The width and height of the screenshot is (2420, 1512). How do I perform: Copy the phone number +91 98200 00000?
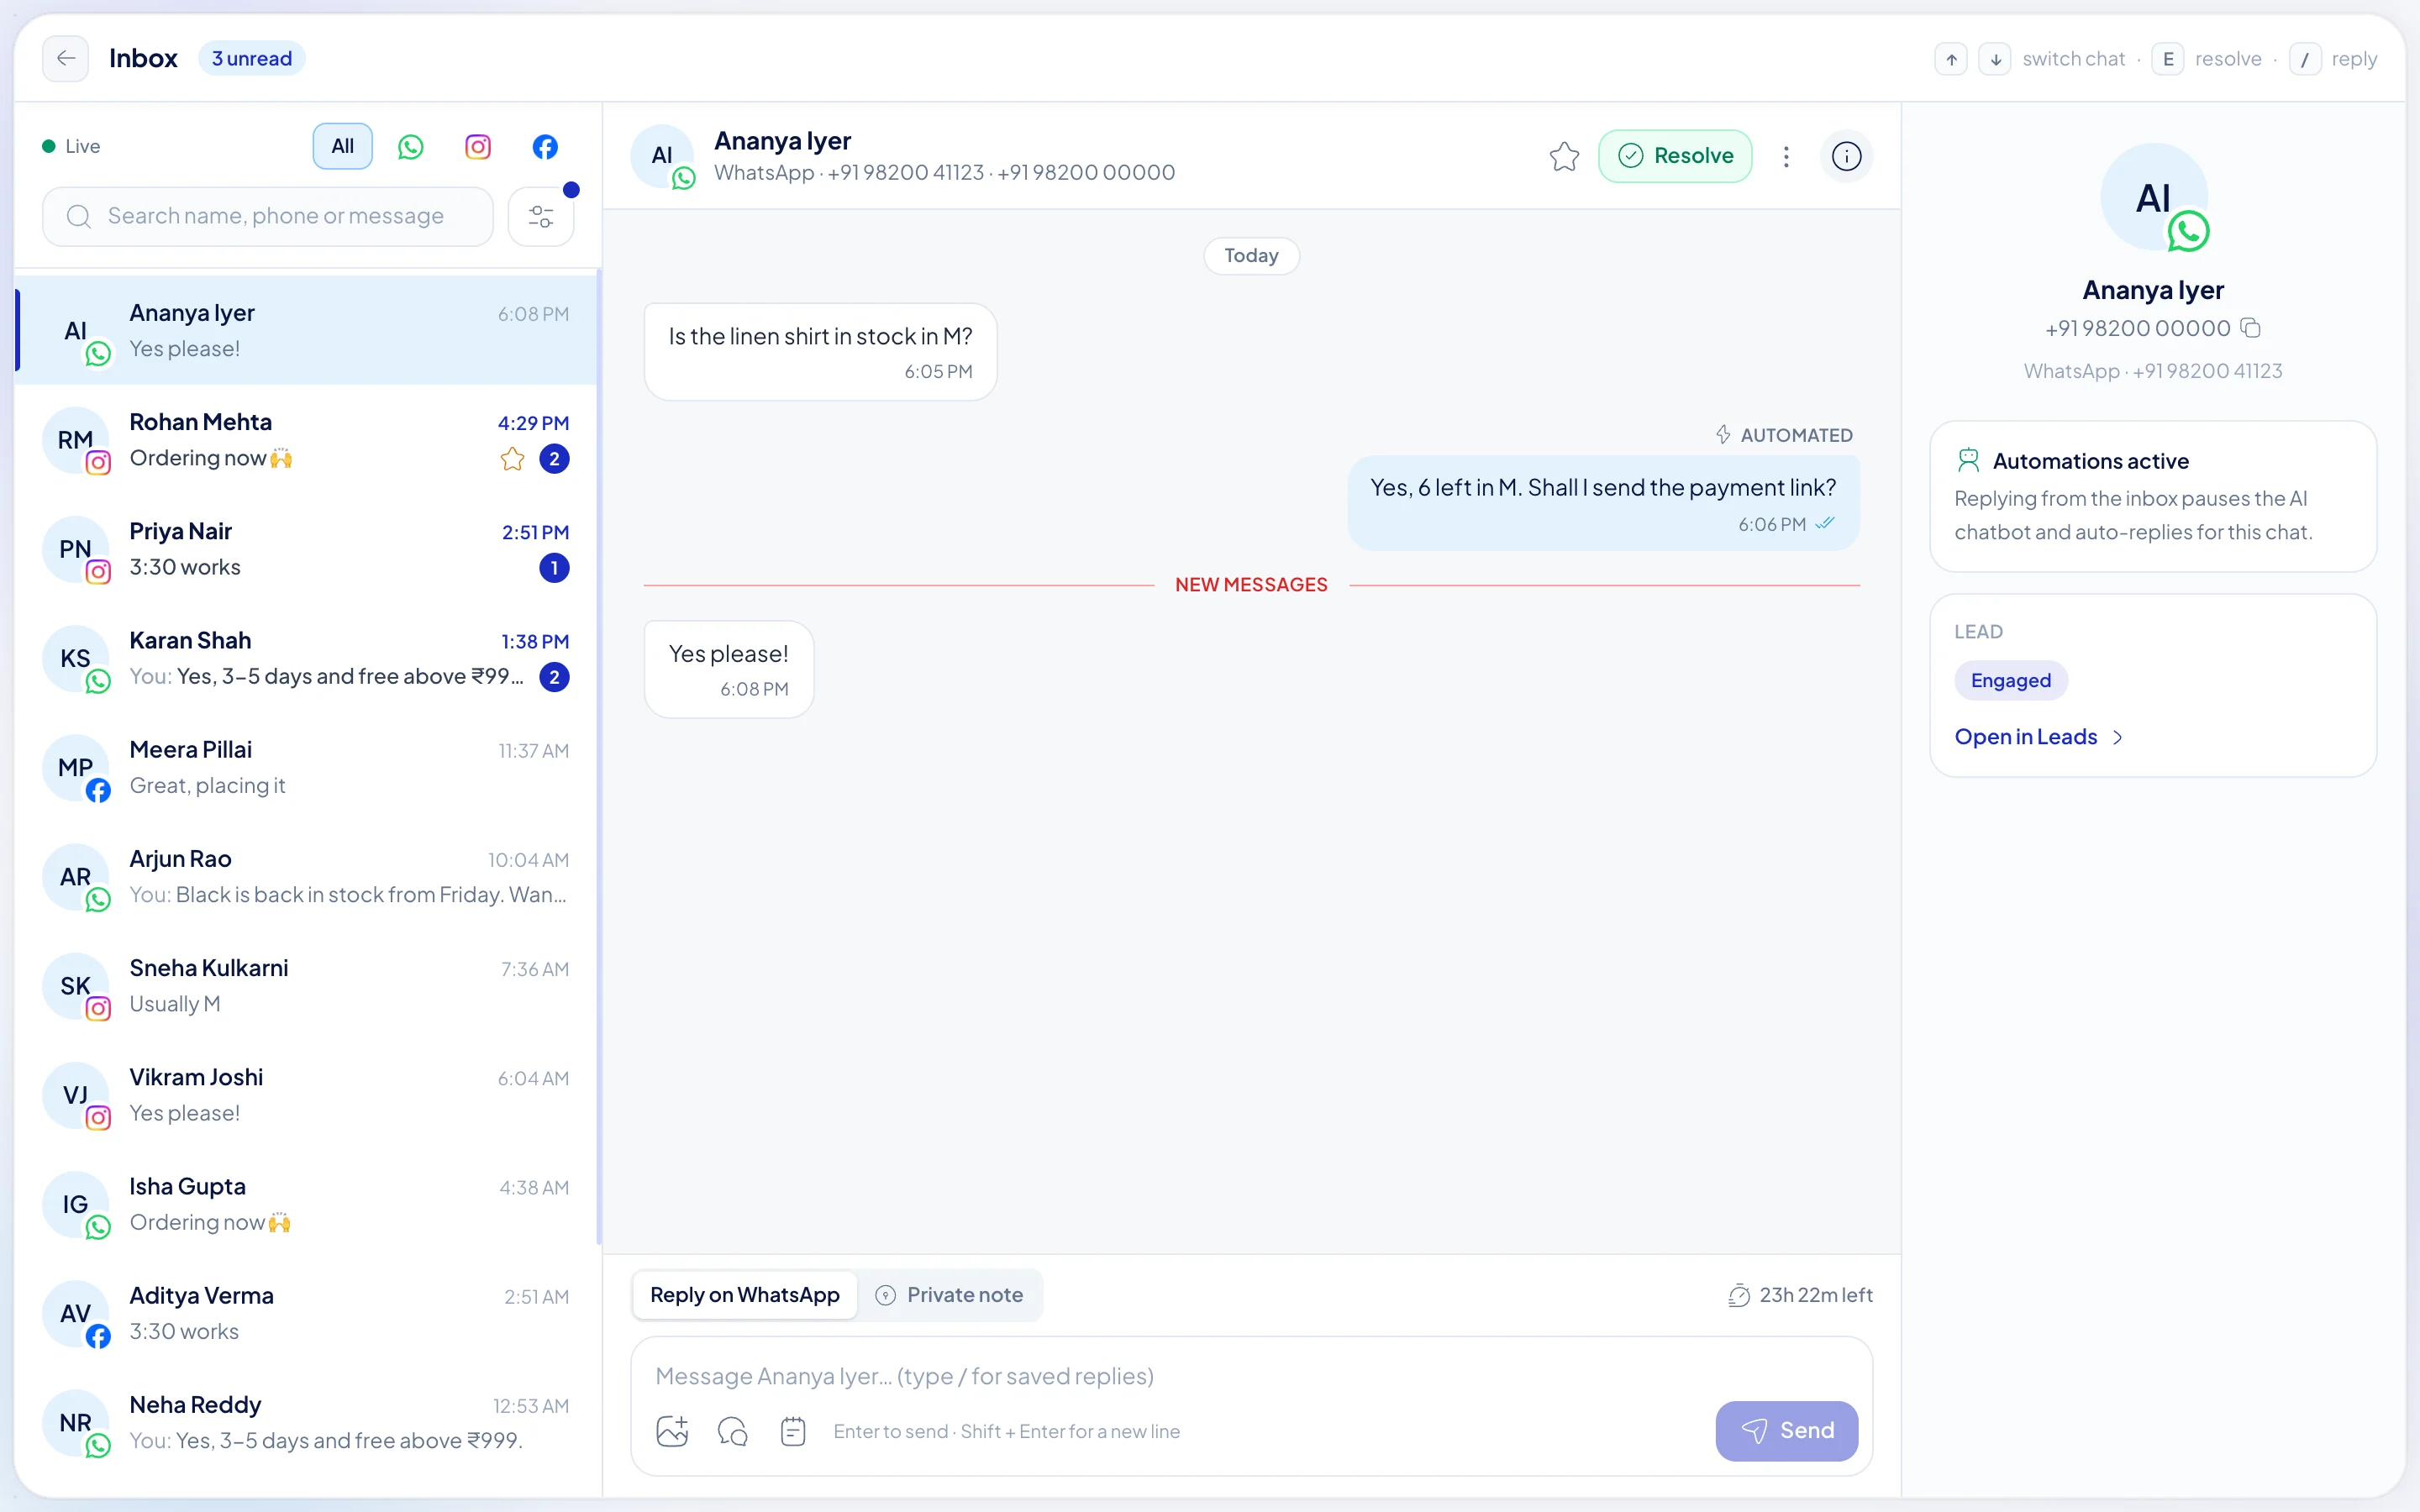pos(2251,328)
